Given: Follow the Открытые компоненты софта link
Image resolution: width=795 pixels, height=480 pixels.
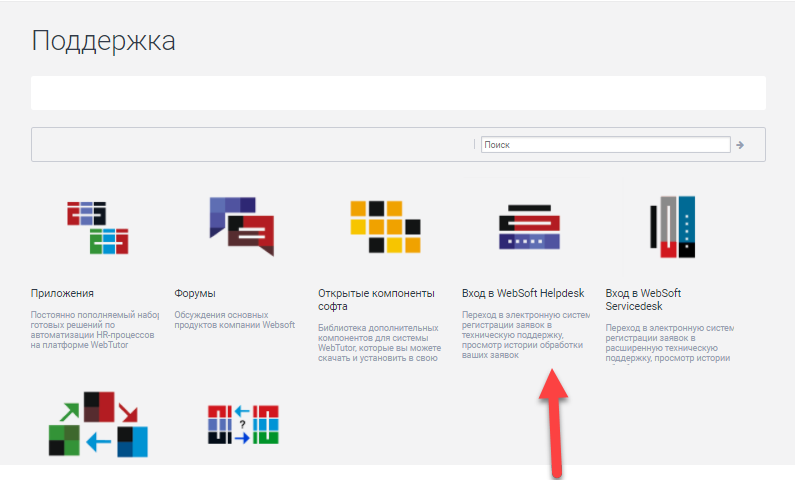Looking at the screenshot, I should pyautogui.click(x=376, y=300).
